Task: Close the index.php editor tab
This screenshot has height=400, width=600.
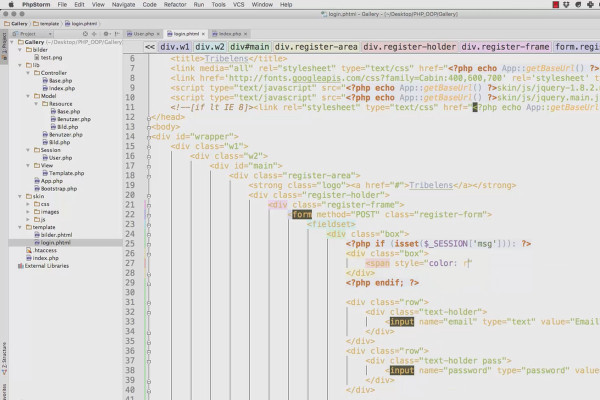Action: tap(245, 34)
